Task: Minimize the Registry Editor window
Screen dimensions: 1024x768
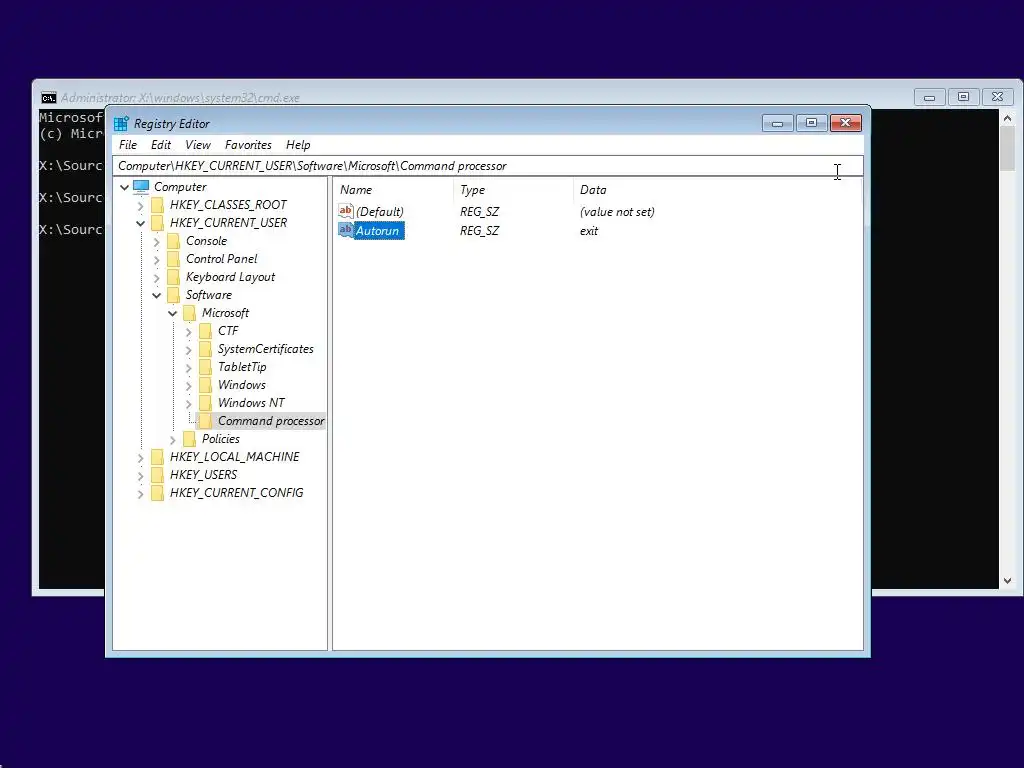Action: 778,123
